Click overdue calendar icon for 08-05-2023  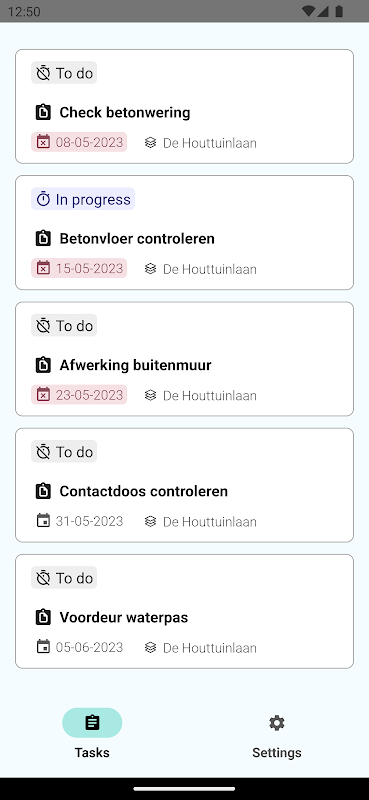(43, 142)
